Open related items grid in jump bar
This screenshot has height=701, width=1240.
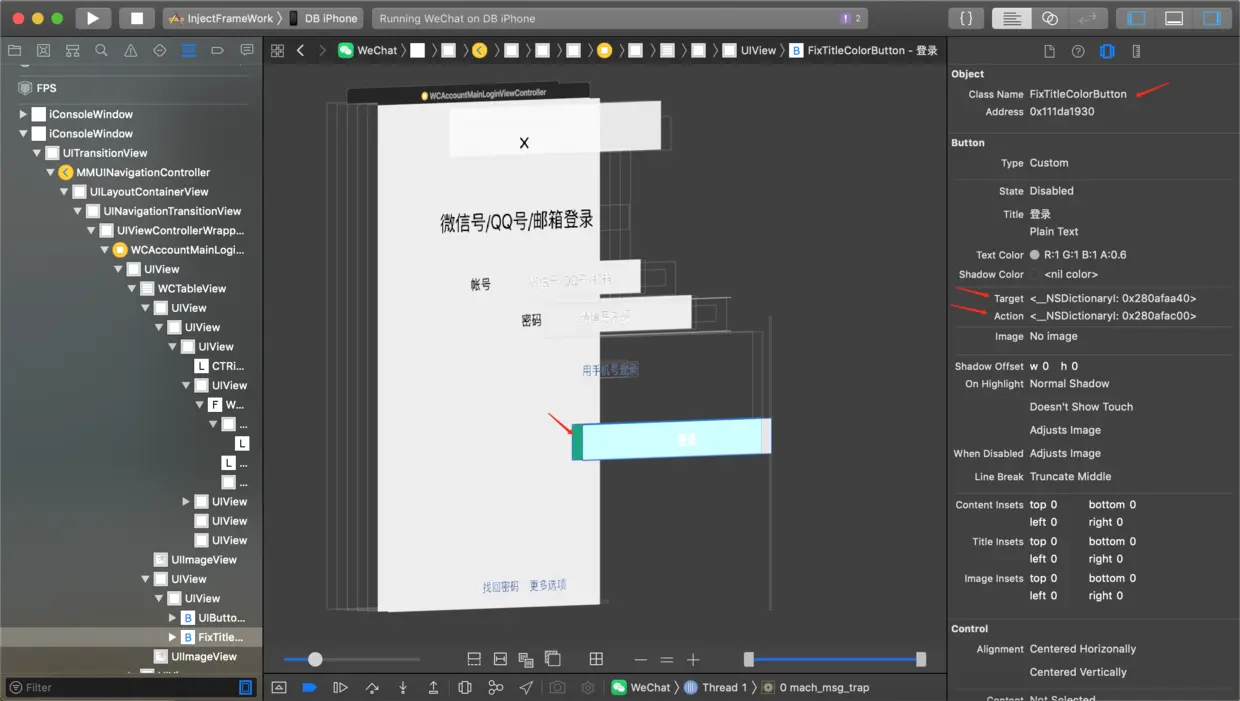277,50
